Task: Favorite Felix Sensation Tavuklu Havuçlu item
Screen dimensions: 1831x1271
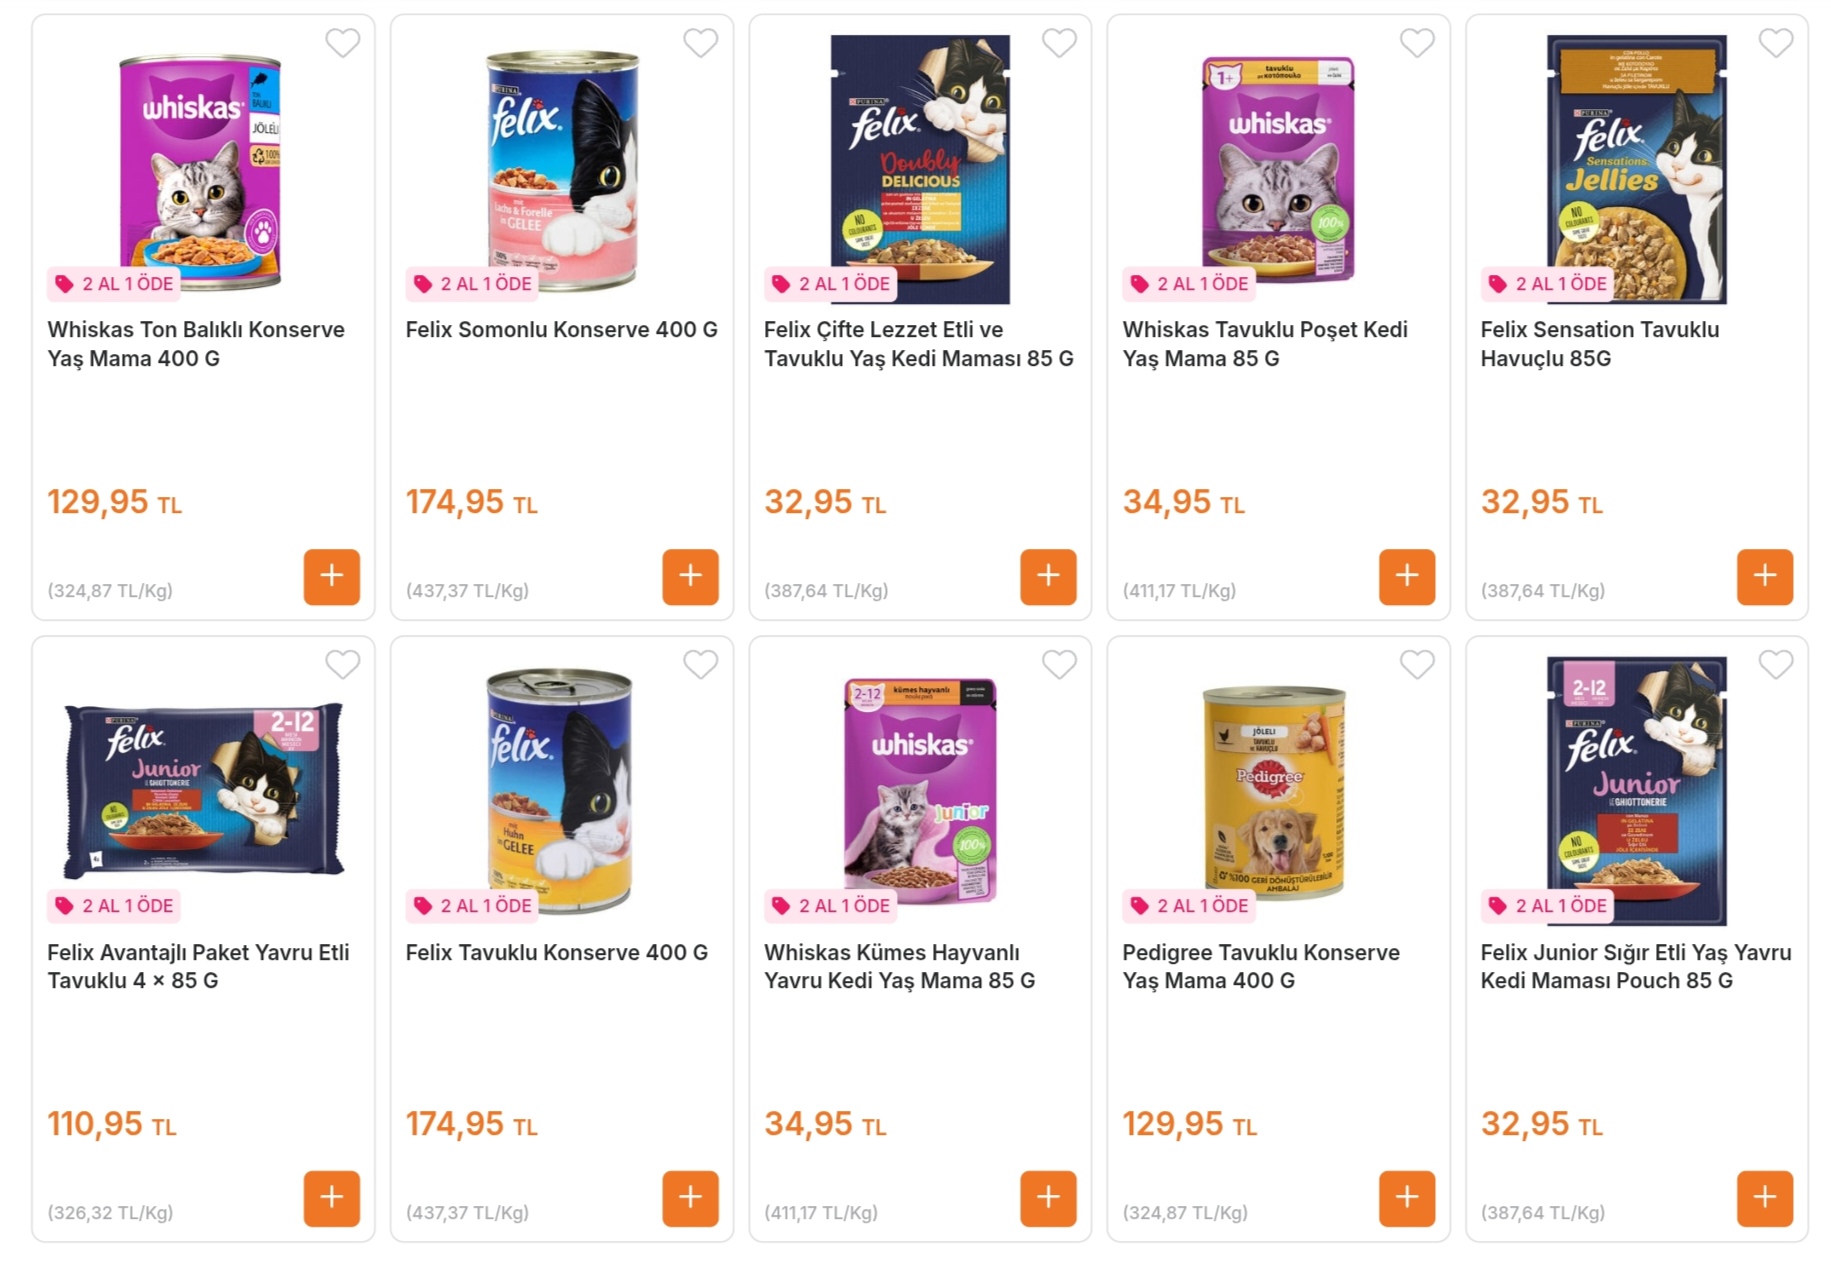Action: pos(1775,43)
